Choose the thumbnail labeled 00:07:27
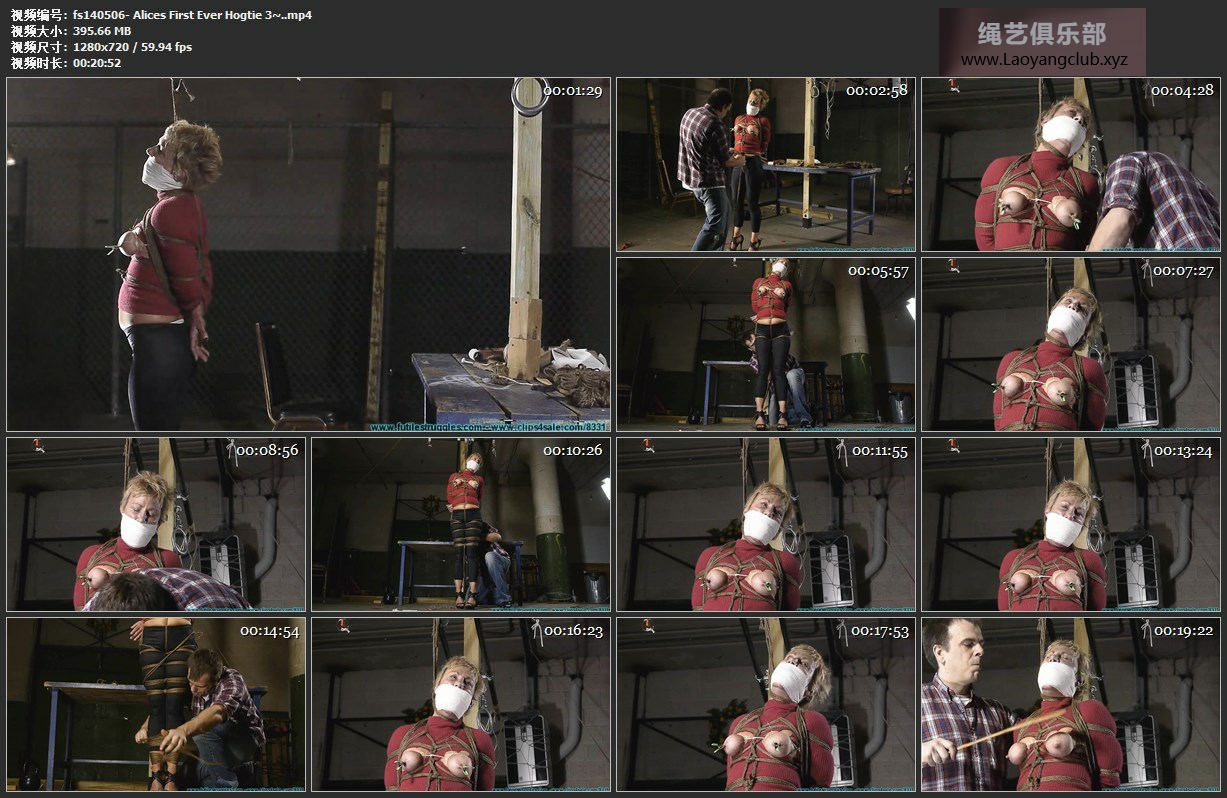Viewport: 1227px width, 798px height. [x=1070, y=344]
